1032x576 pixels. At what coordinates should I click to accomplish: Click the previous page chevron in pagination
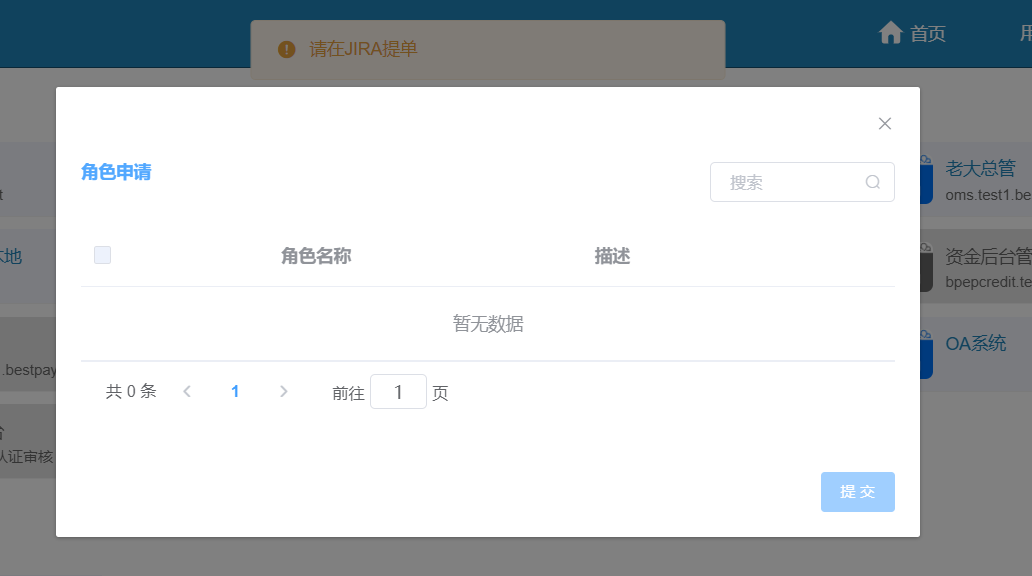click(x=187, y=391)
